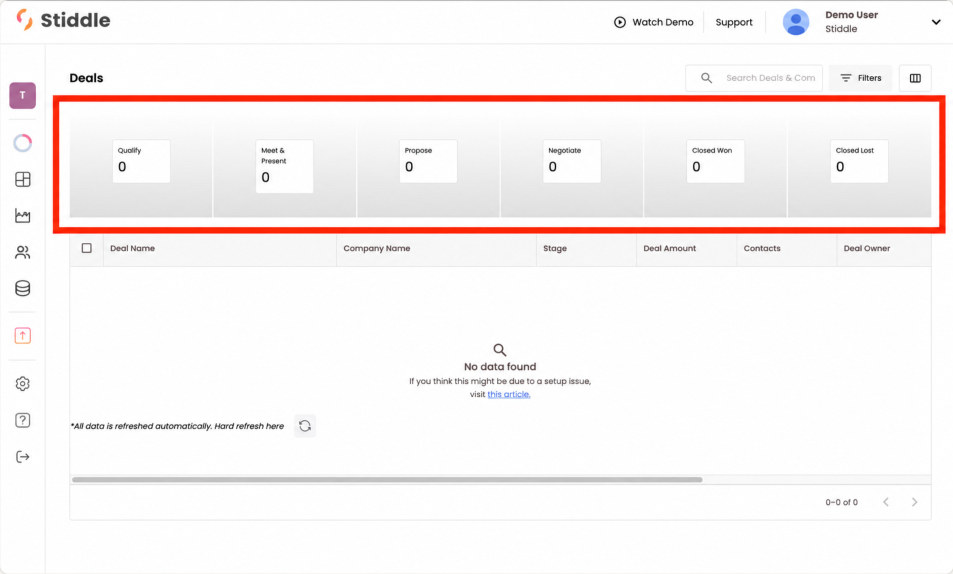Click the 'No data found' message

pyautogui.click(x=500, y=367)
